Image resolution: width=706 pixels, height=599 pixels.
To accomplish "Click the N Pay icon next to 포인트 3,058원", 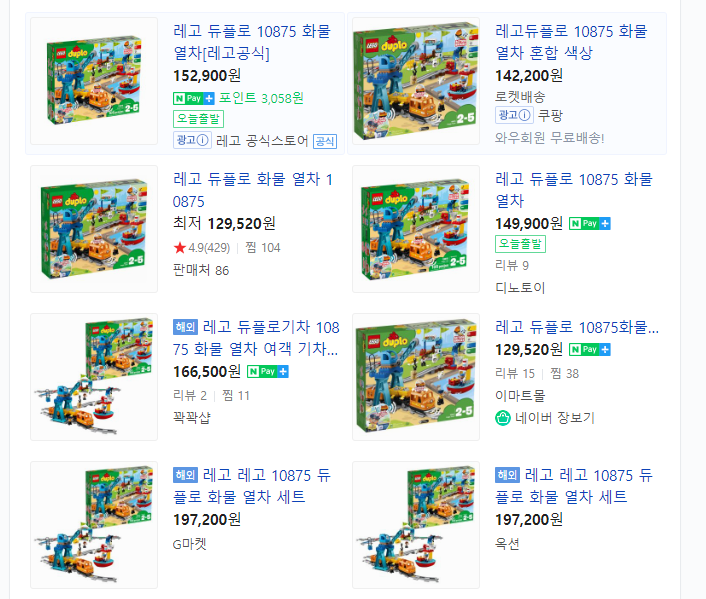I will (194, 98).
